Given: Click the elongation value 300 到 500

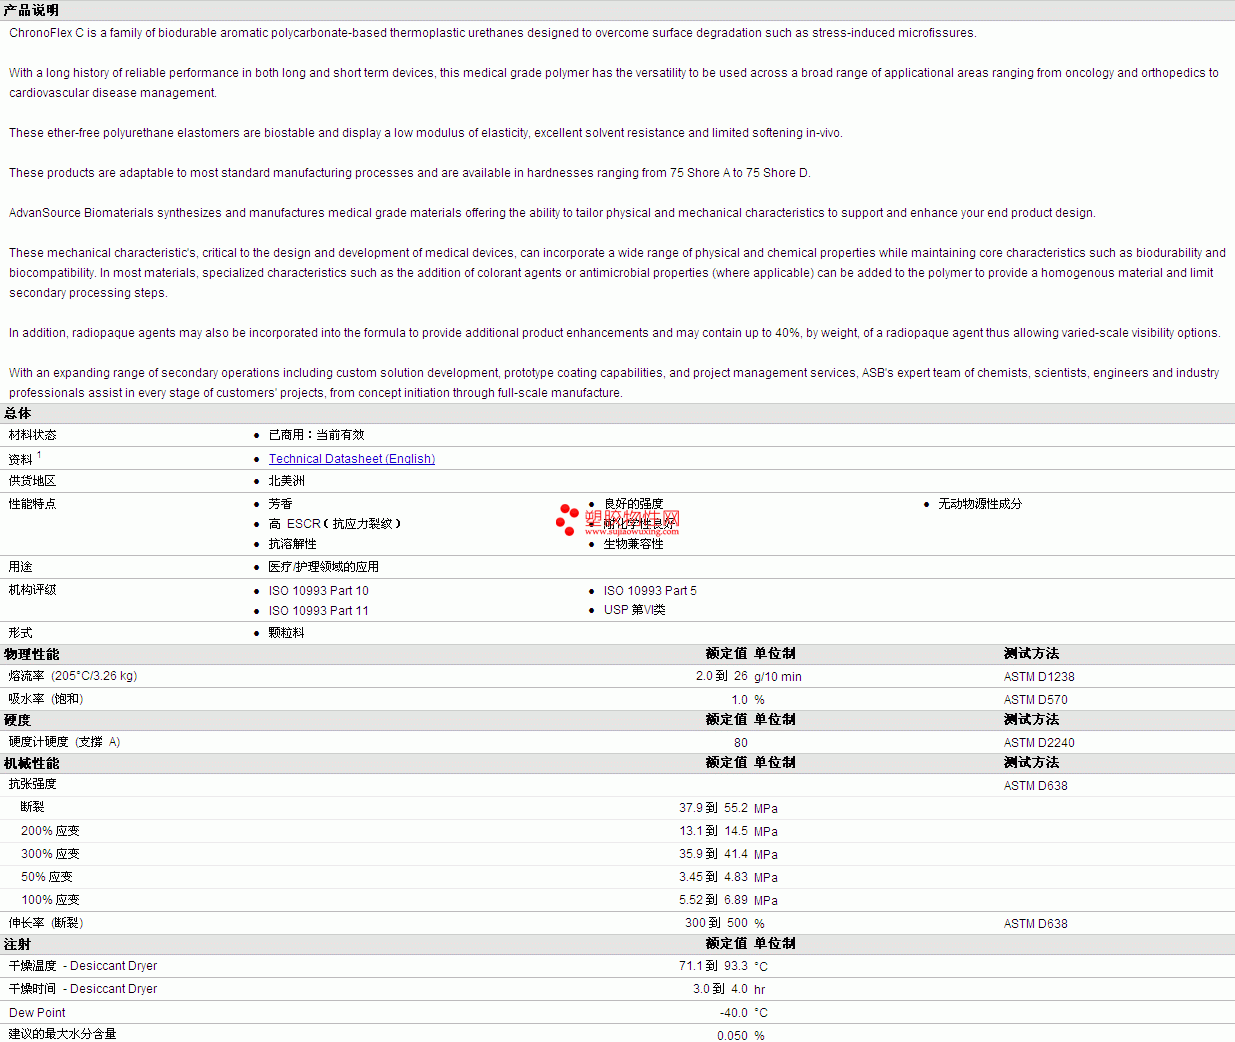Looking at the screenshot, I should (717, 923).
